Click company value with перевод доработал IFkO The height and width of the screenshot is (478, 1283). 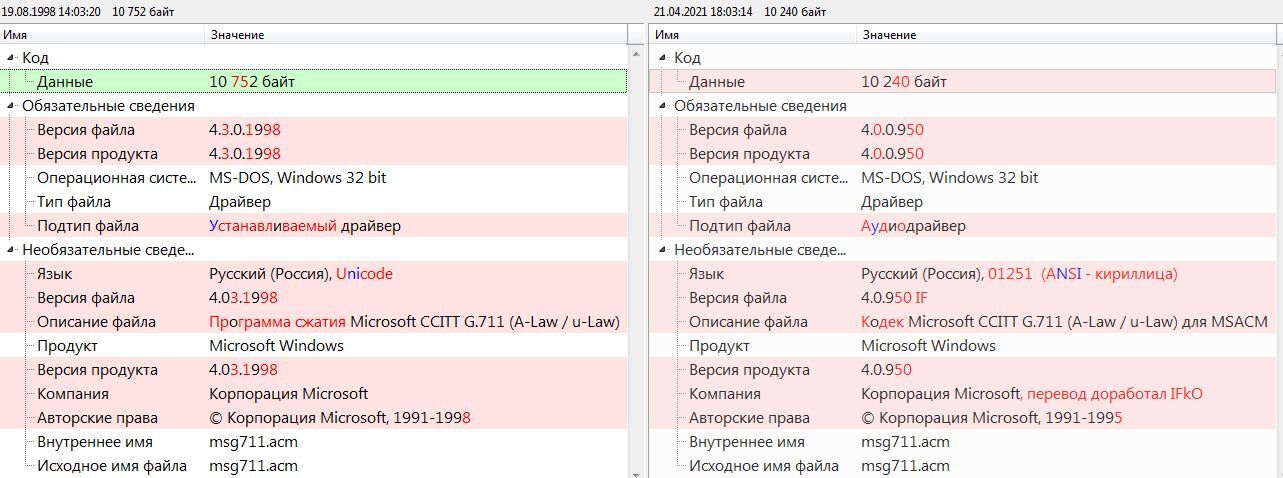(1032, 394)
